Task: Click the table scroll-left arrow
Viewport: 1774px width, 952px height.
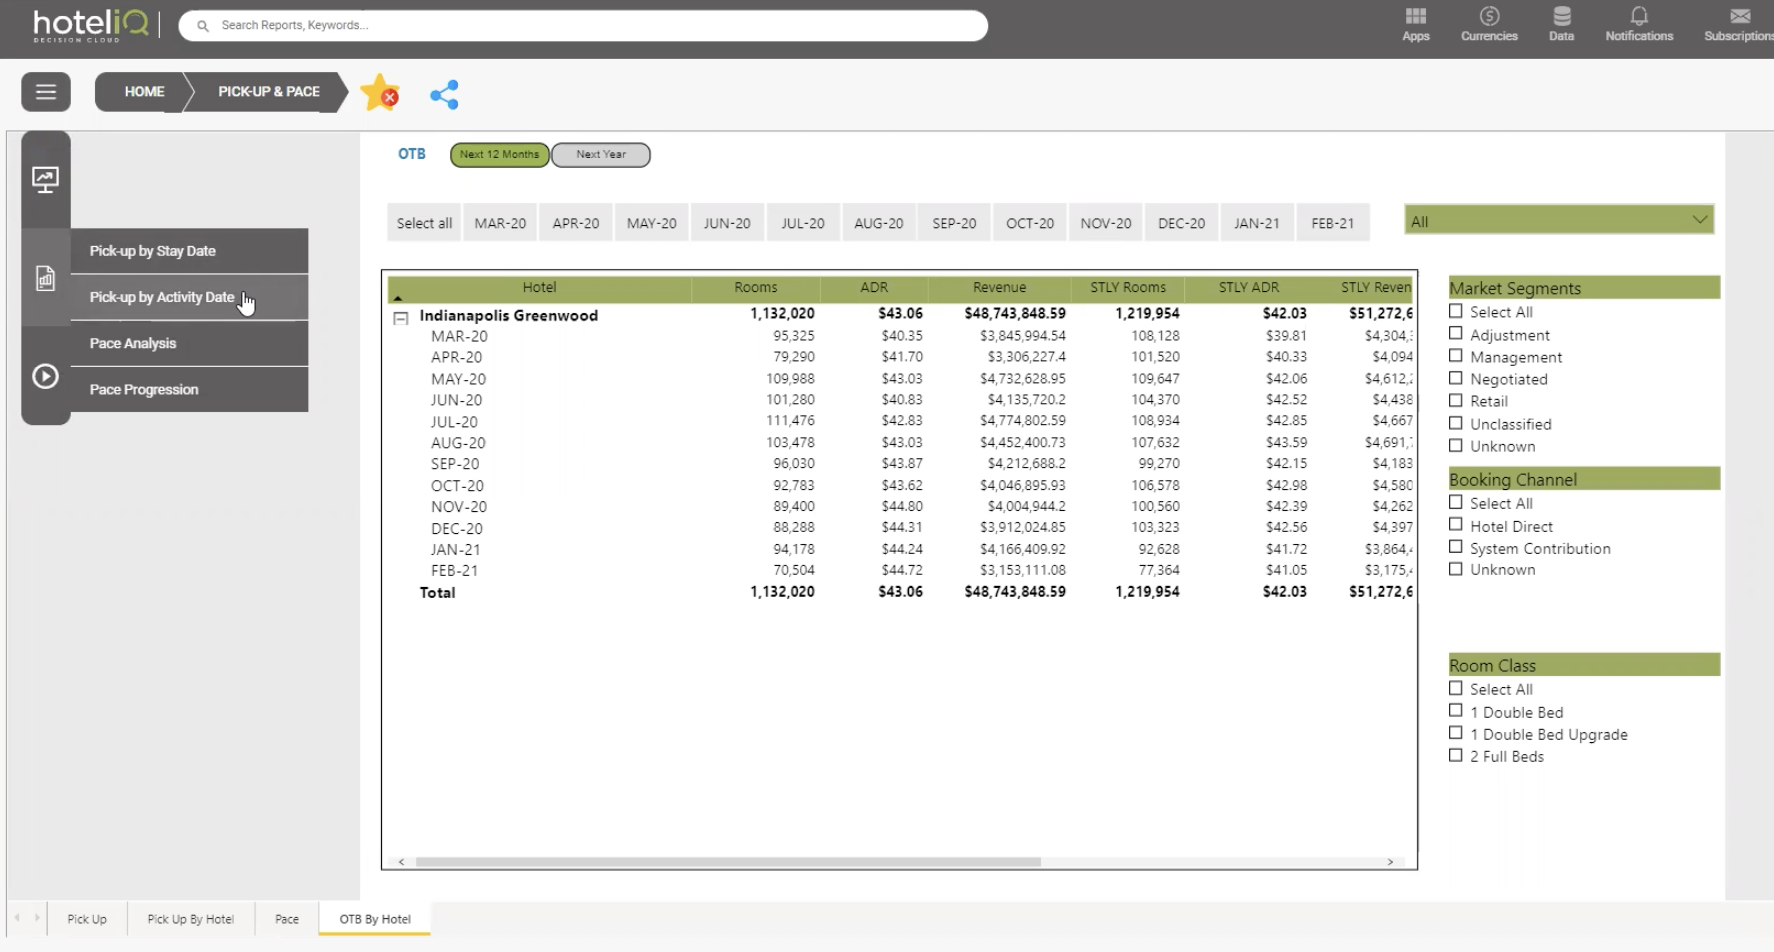Action: [x=401, y=862]
